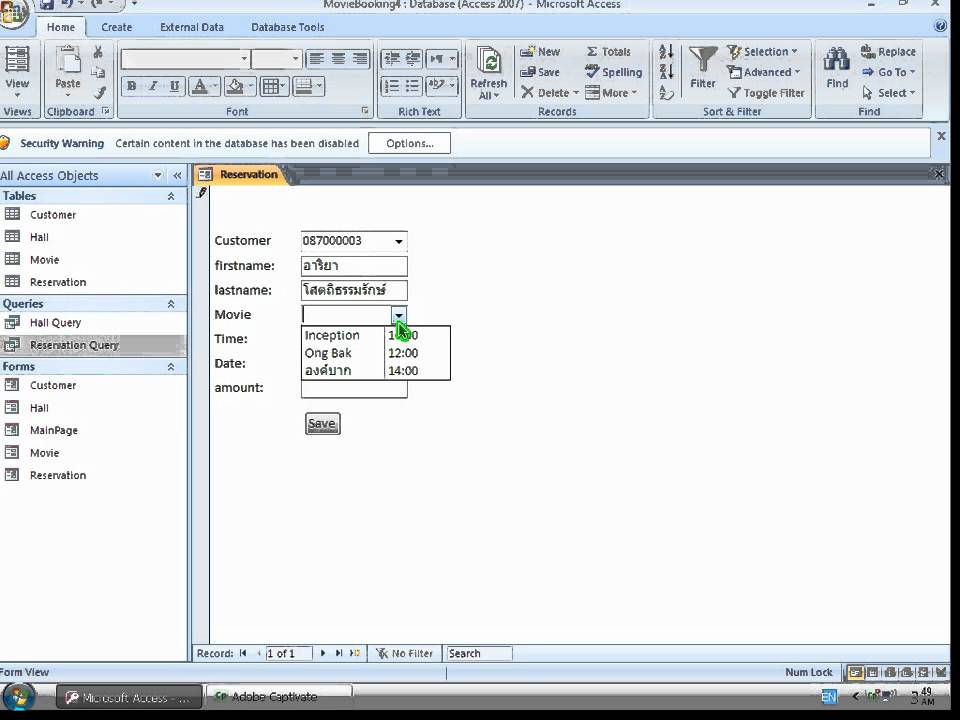
Task: Open the View button dropdown
Action: pos(17,96)
